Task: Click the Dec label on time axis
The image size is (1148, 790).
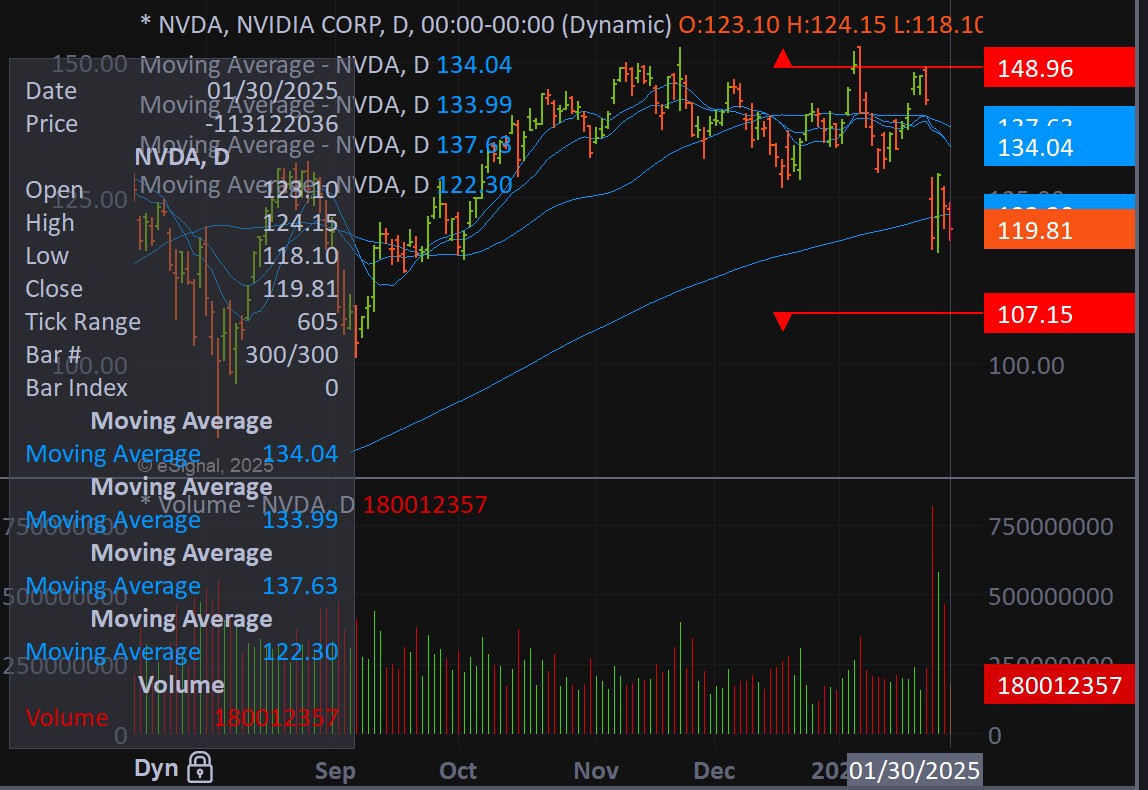Action: click(714, 771)
